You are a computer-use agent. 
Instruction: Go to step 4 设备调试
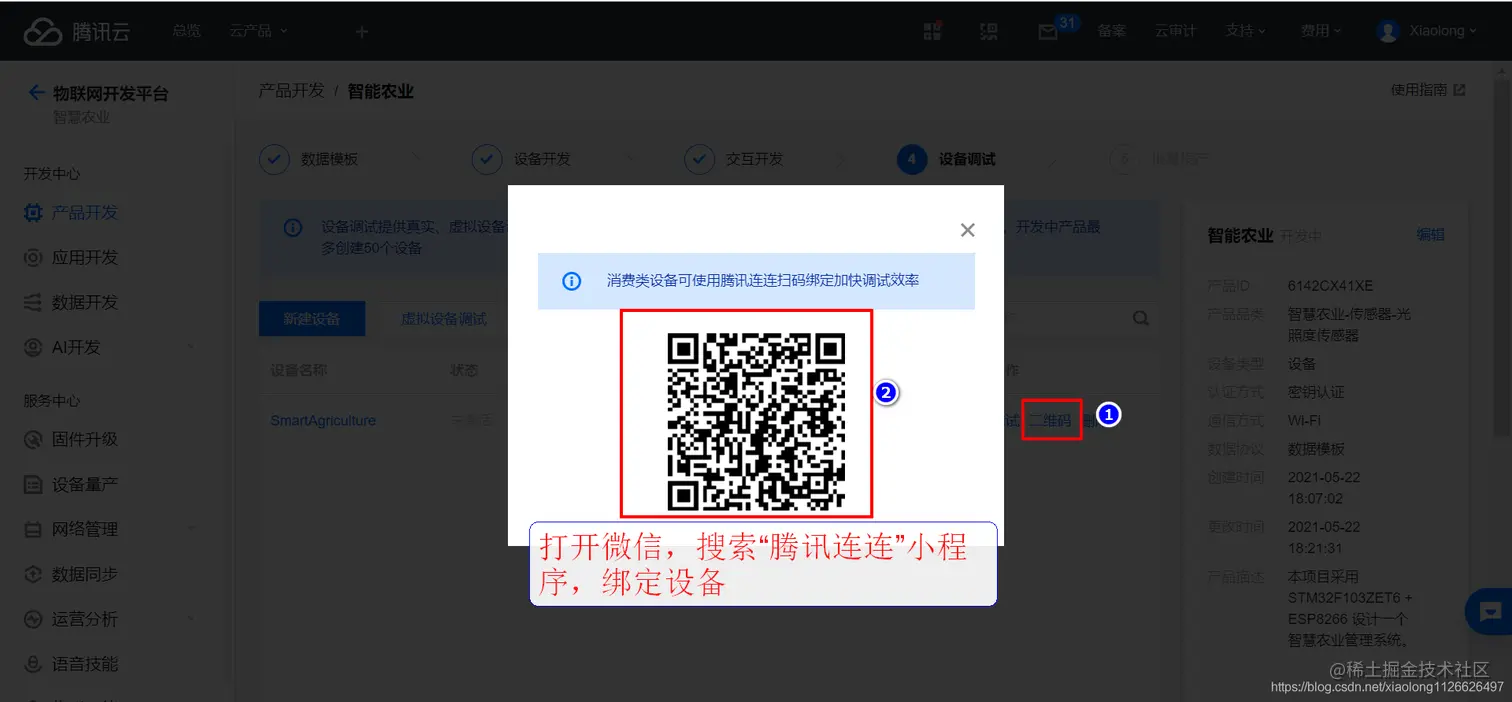[x=947, y=159]
